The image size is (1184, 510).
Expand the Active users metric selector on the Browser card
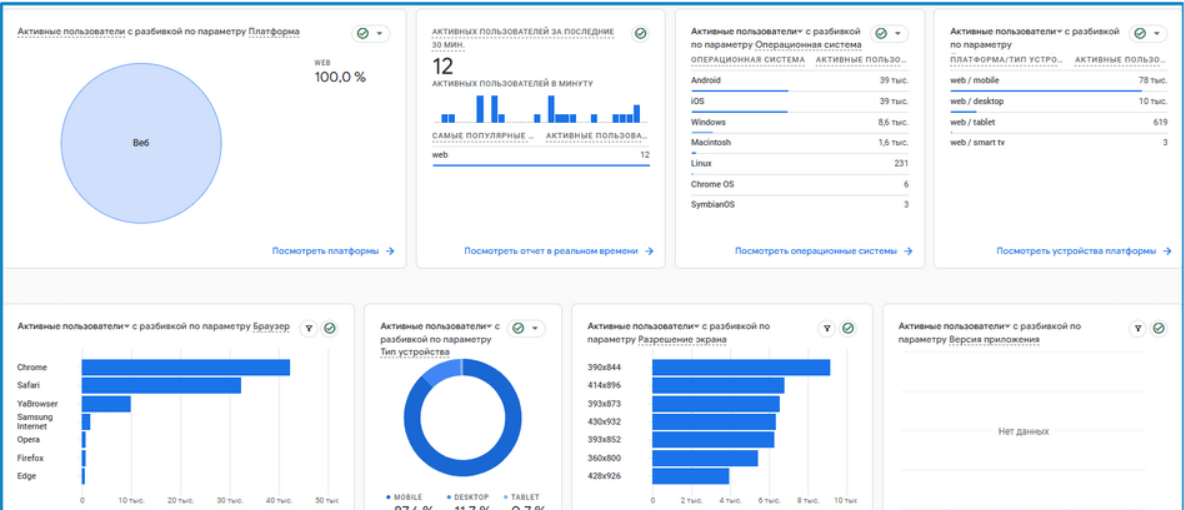[127, 326]
